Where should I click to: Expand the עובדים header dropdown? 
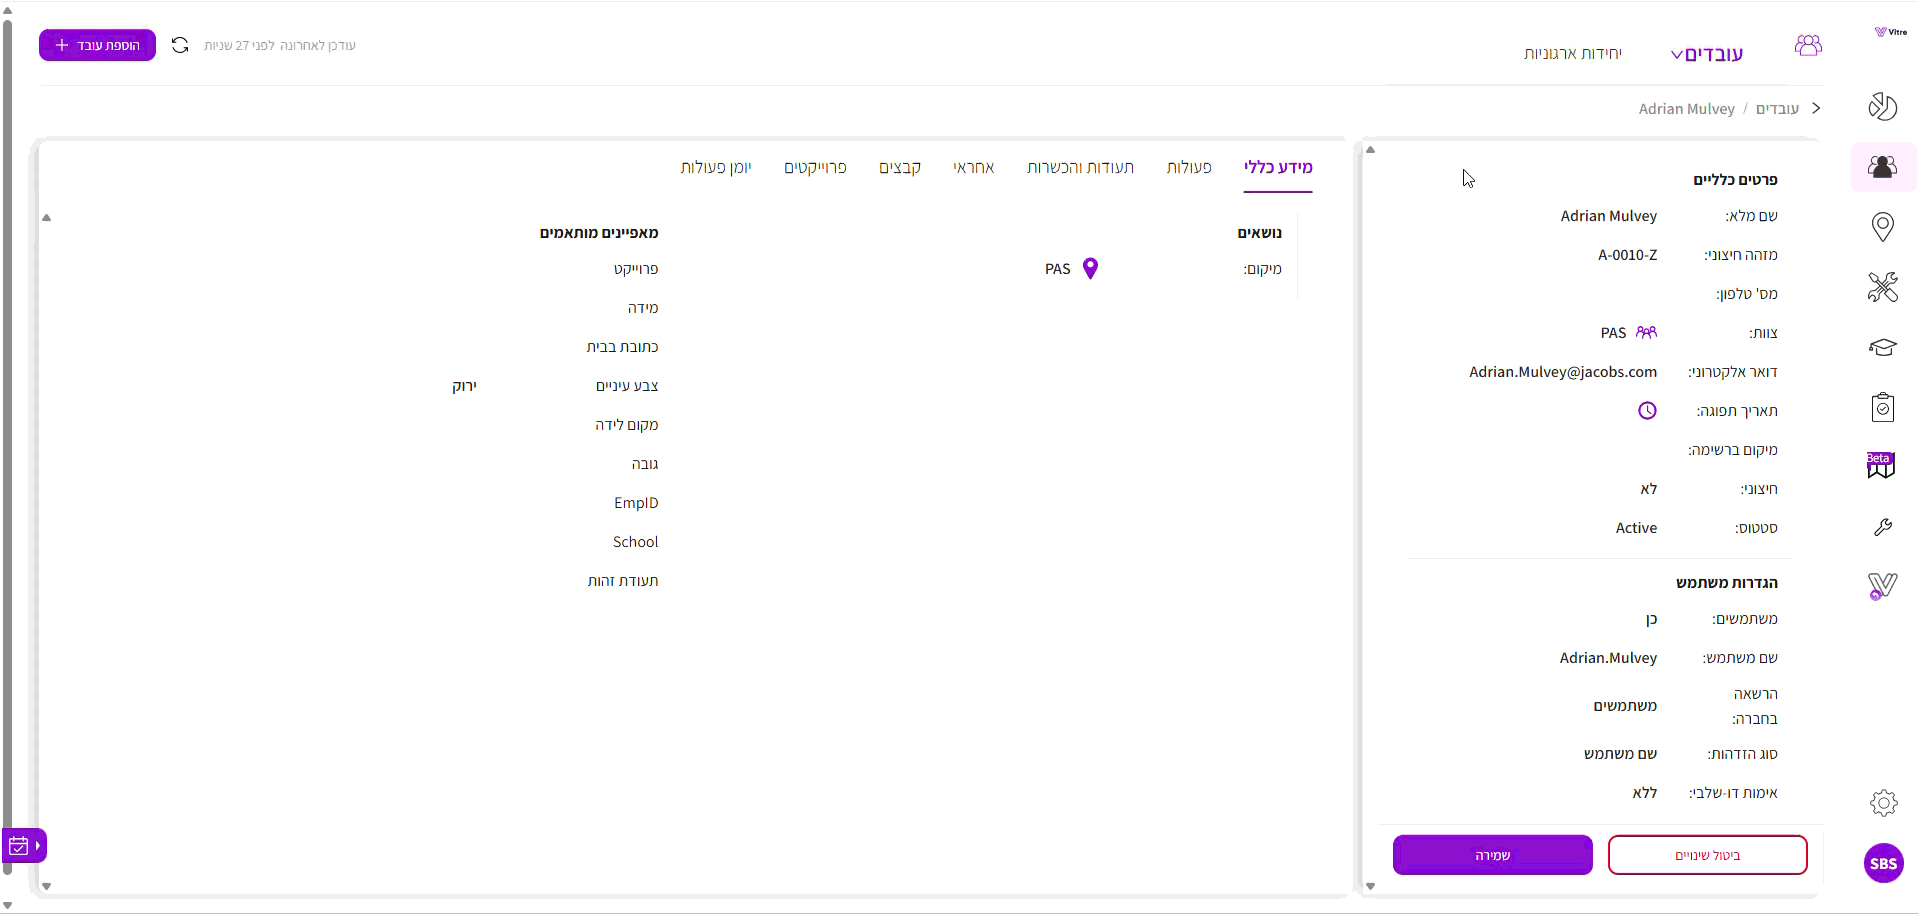1707,54
